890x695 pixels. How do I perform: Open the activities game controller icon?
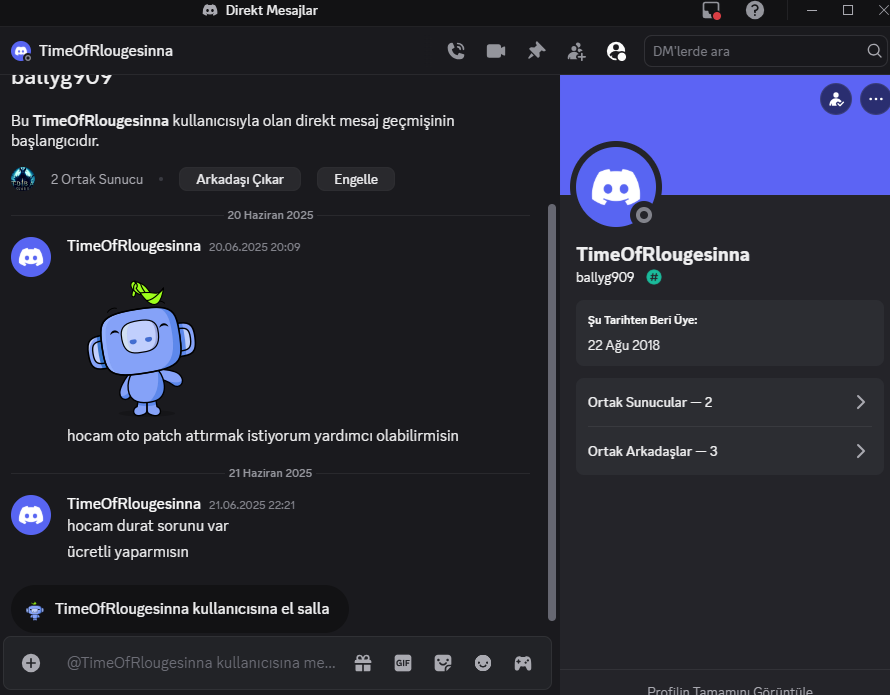click(523, 663)
